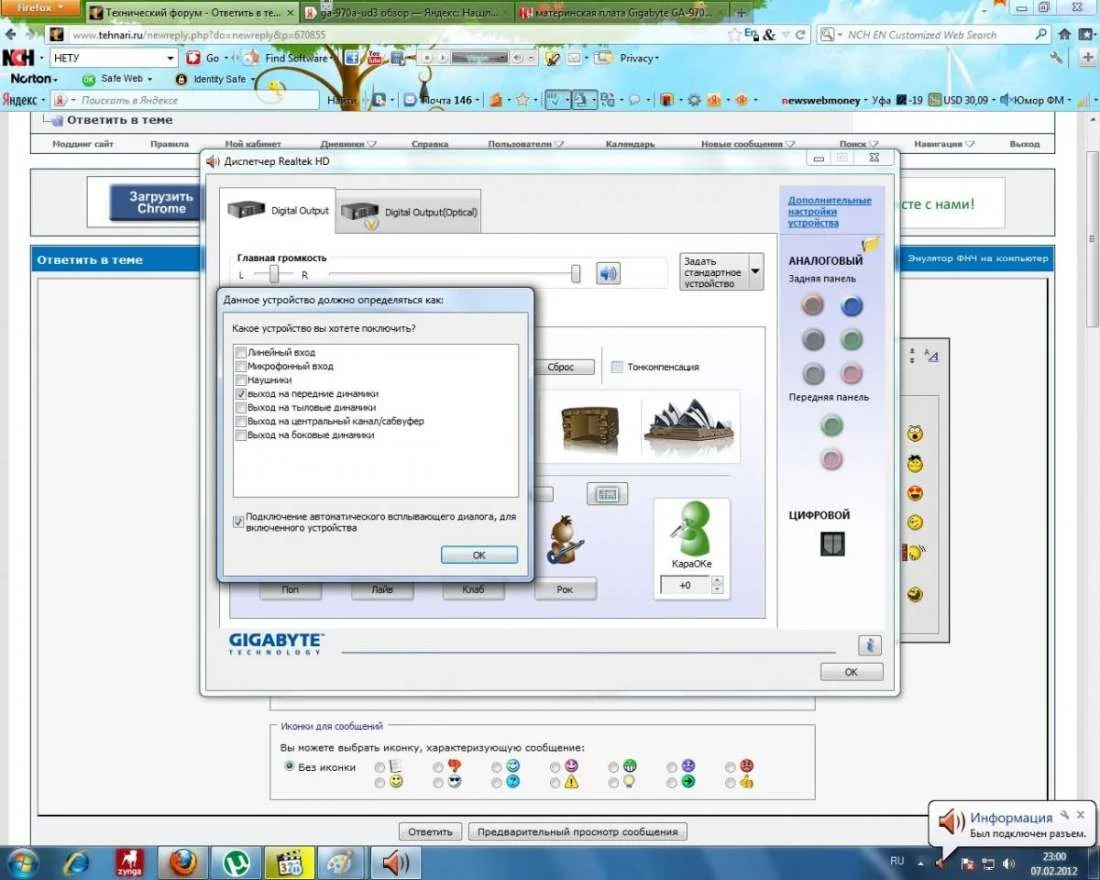Uncheck Выход на передние динамики
Image resolution: width=1100 pixels, height=880 pixels.
coord(241,394)
